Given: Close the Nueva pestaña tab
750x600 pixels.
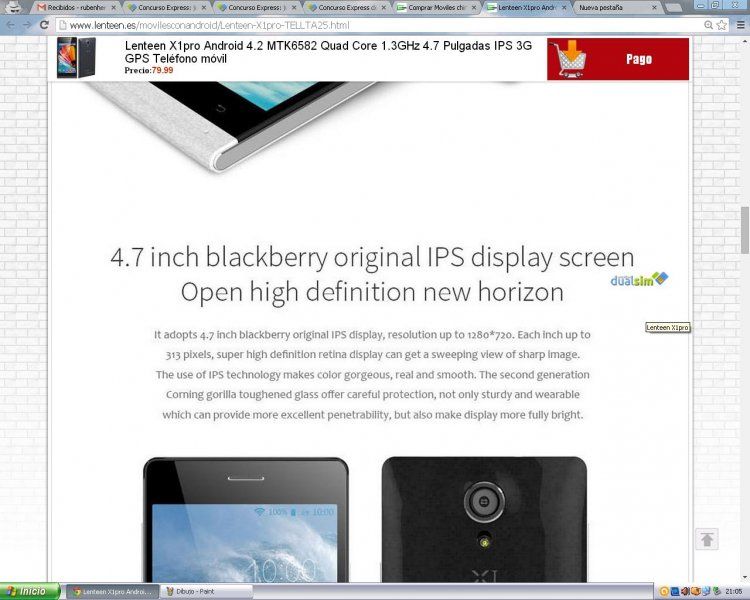Looking at the screenshot, I should (x=654, y=8).
